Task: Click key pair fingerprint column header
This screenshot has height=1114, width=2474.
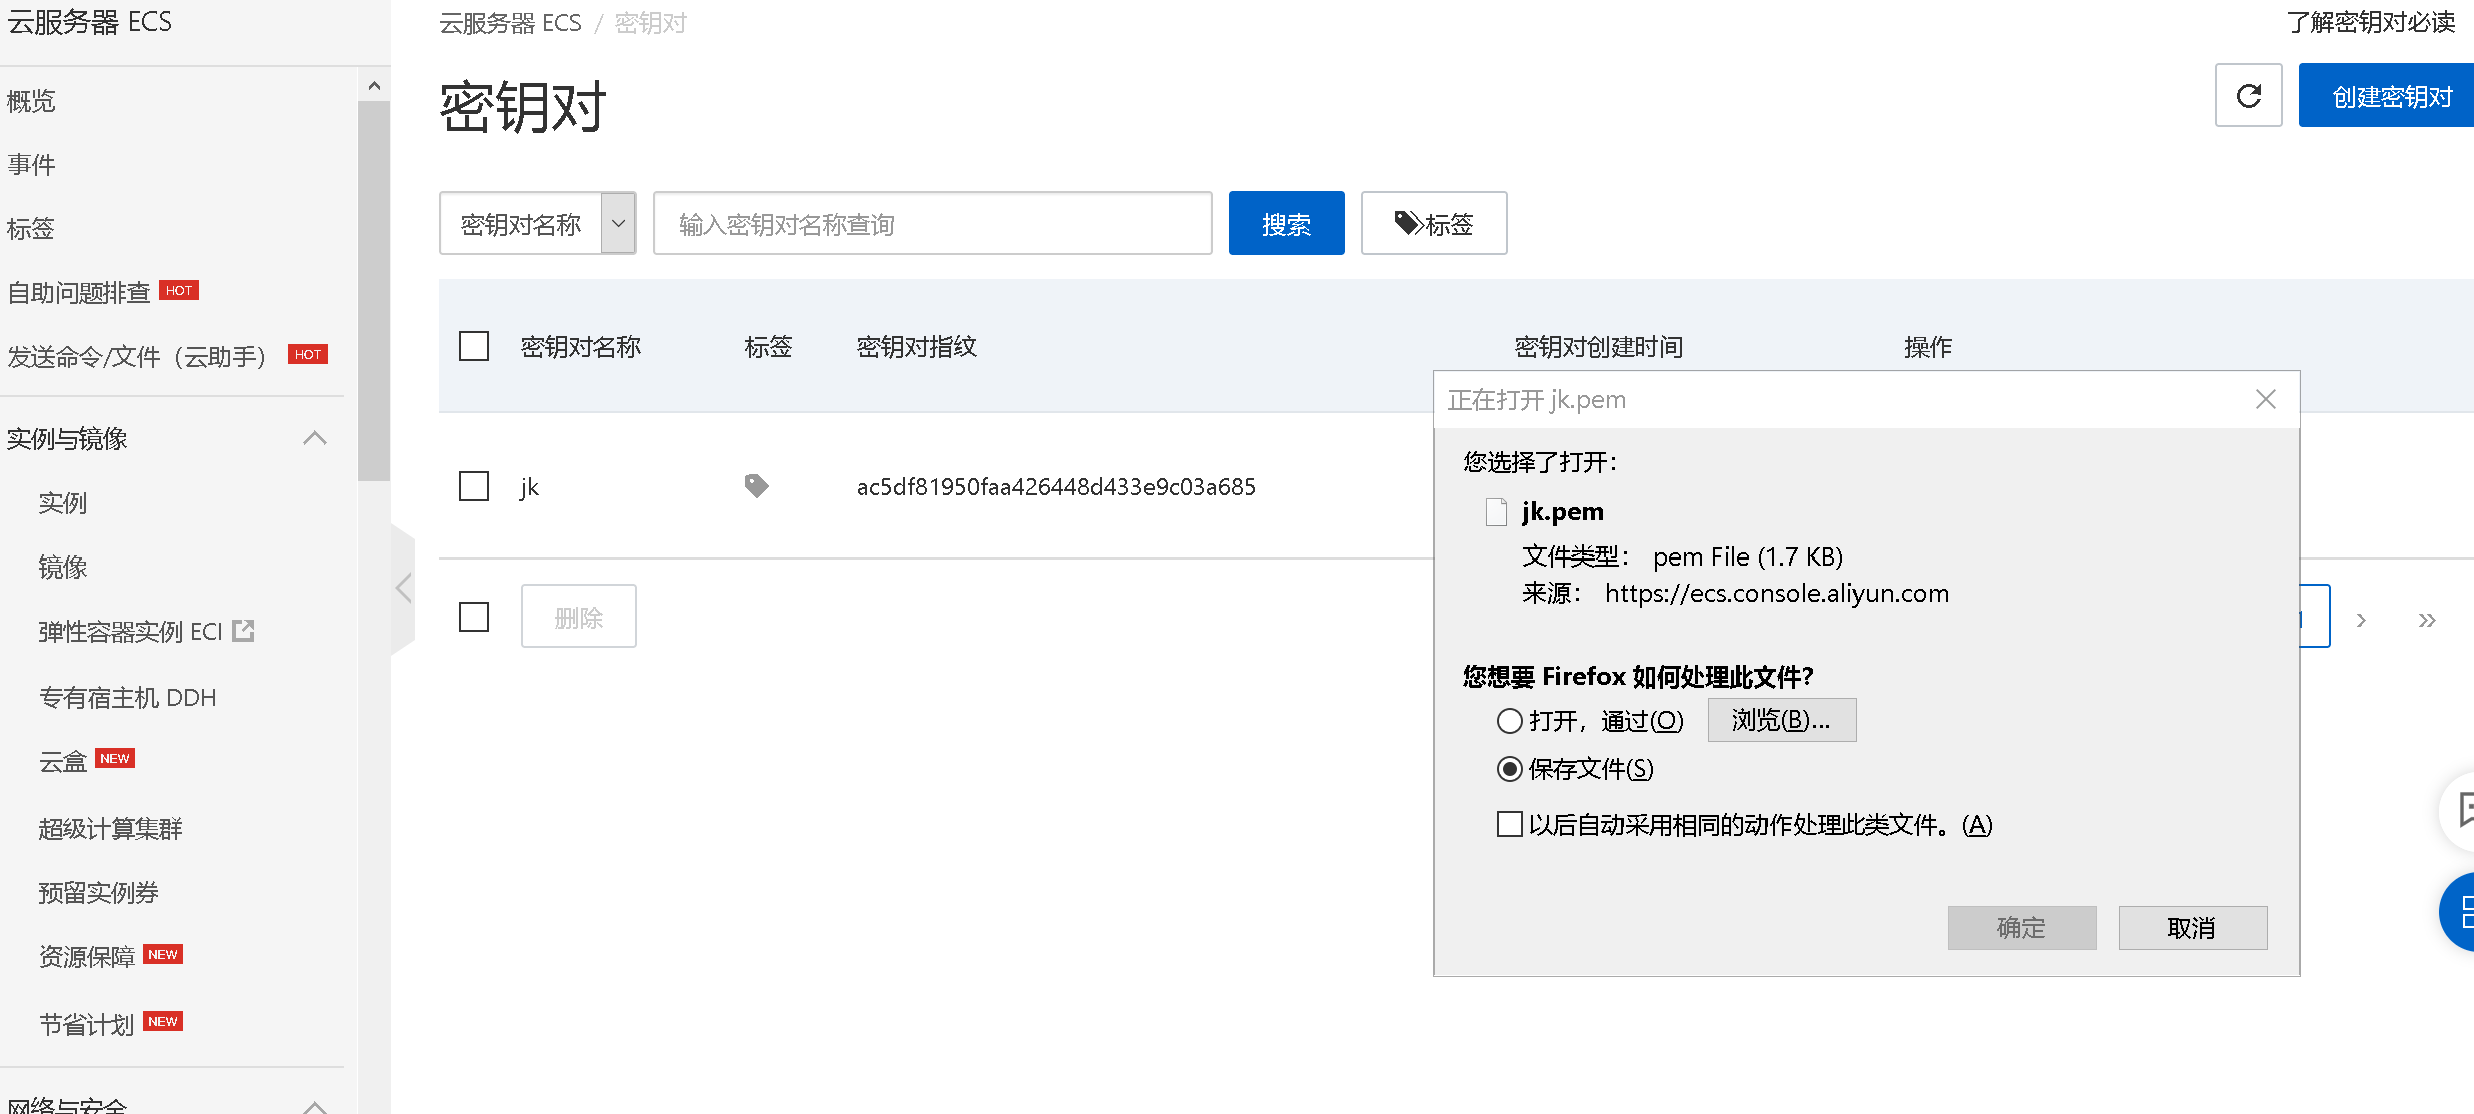Action: click(x=917, y=346)
